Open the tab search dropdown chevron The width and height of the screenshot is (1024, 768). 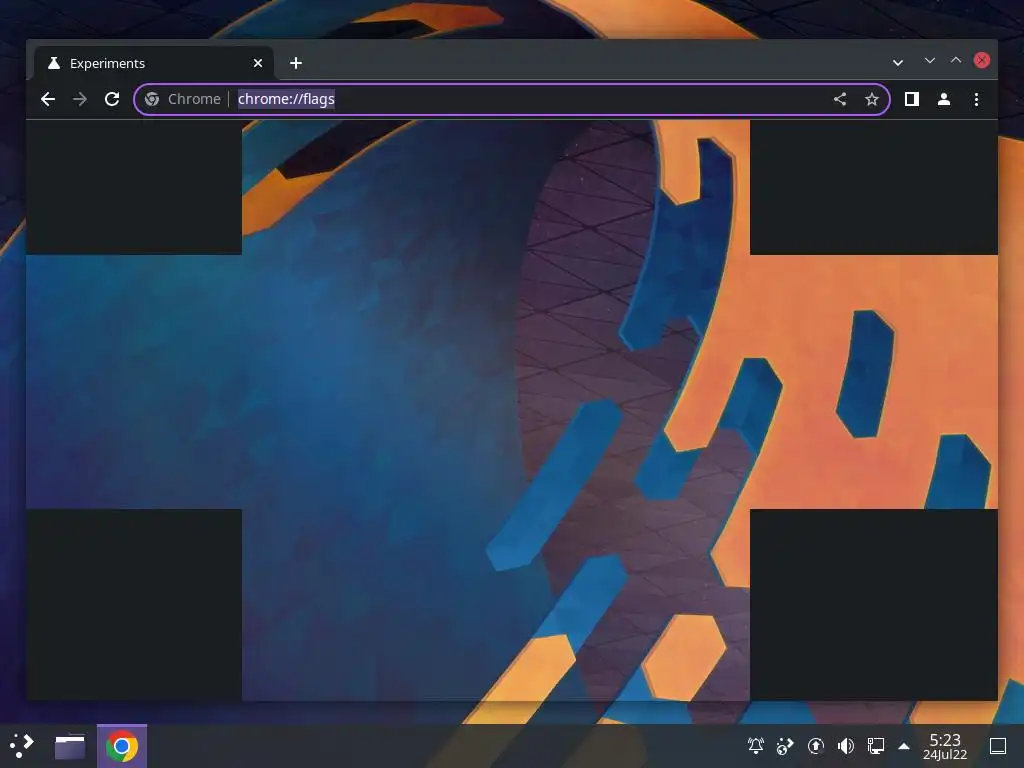[x=898, y=63]
